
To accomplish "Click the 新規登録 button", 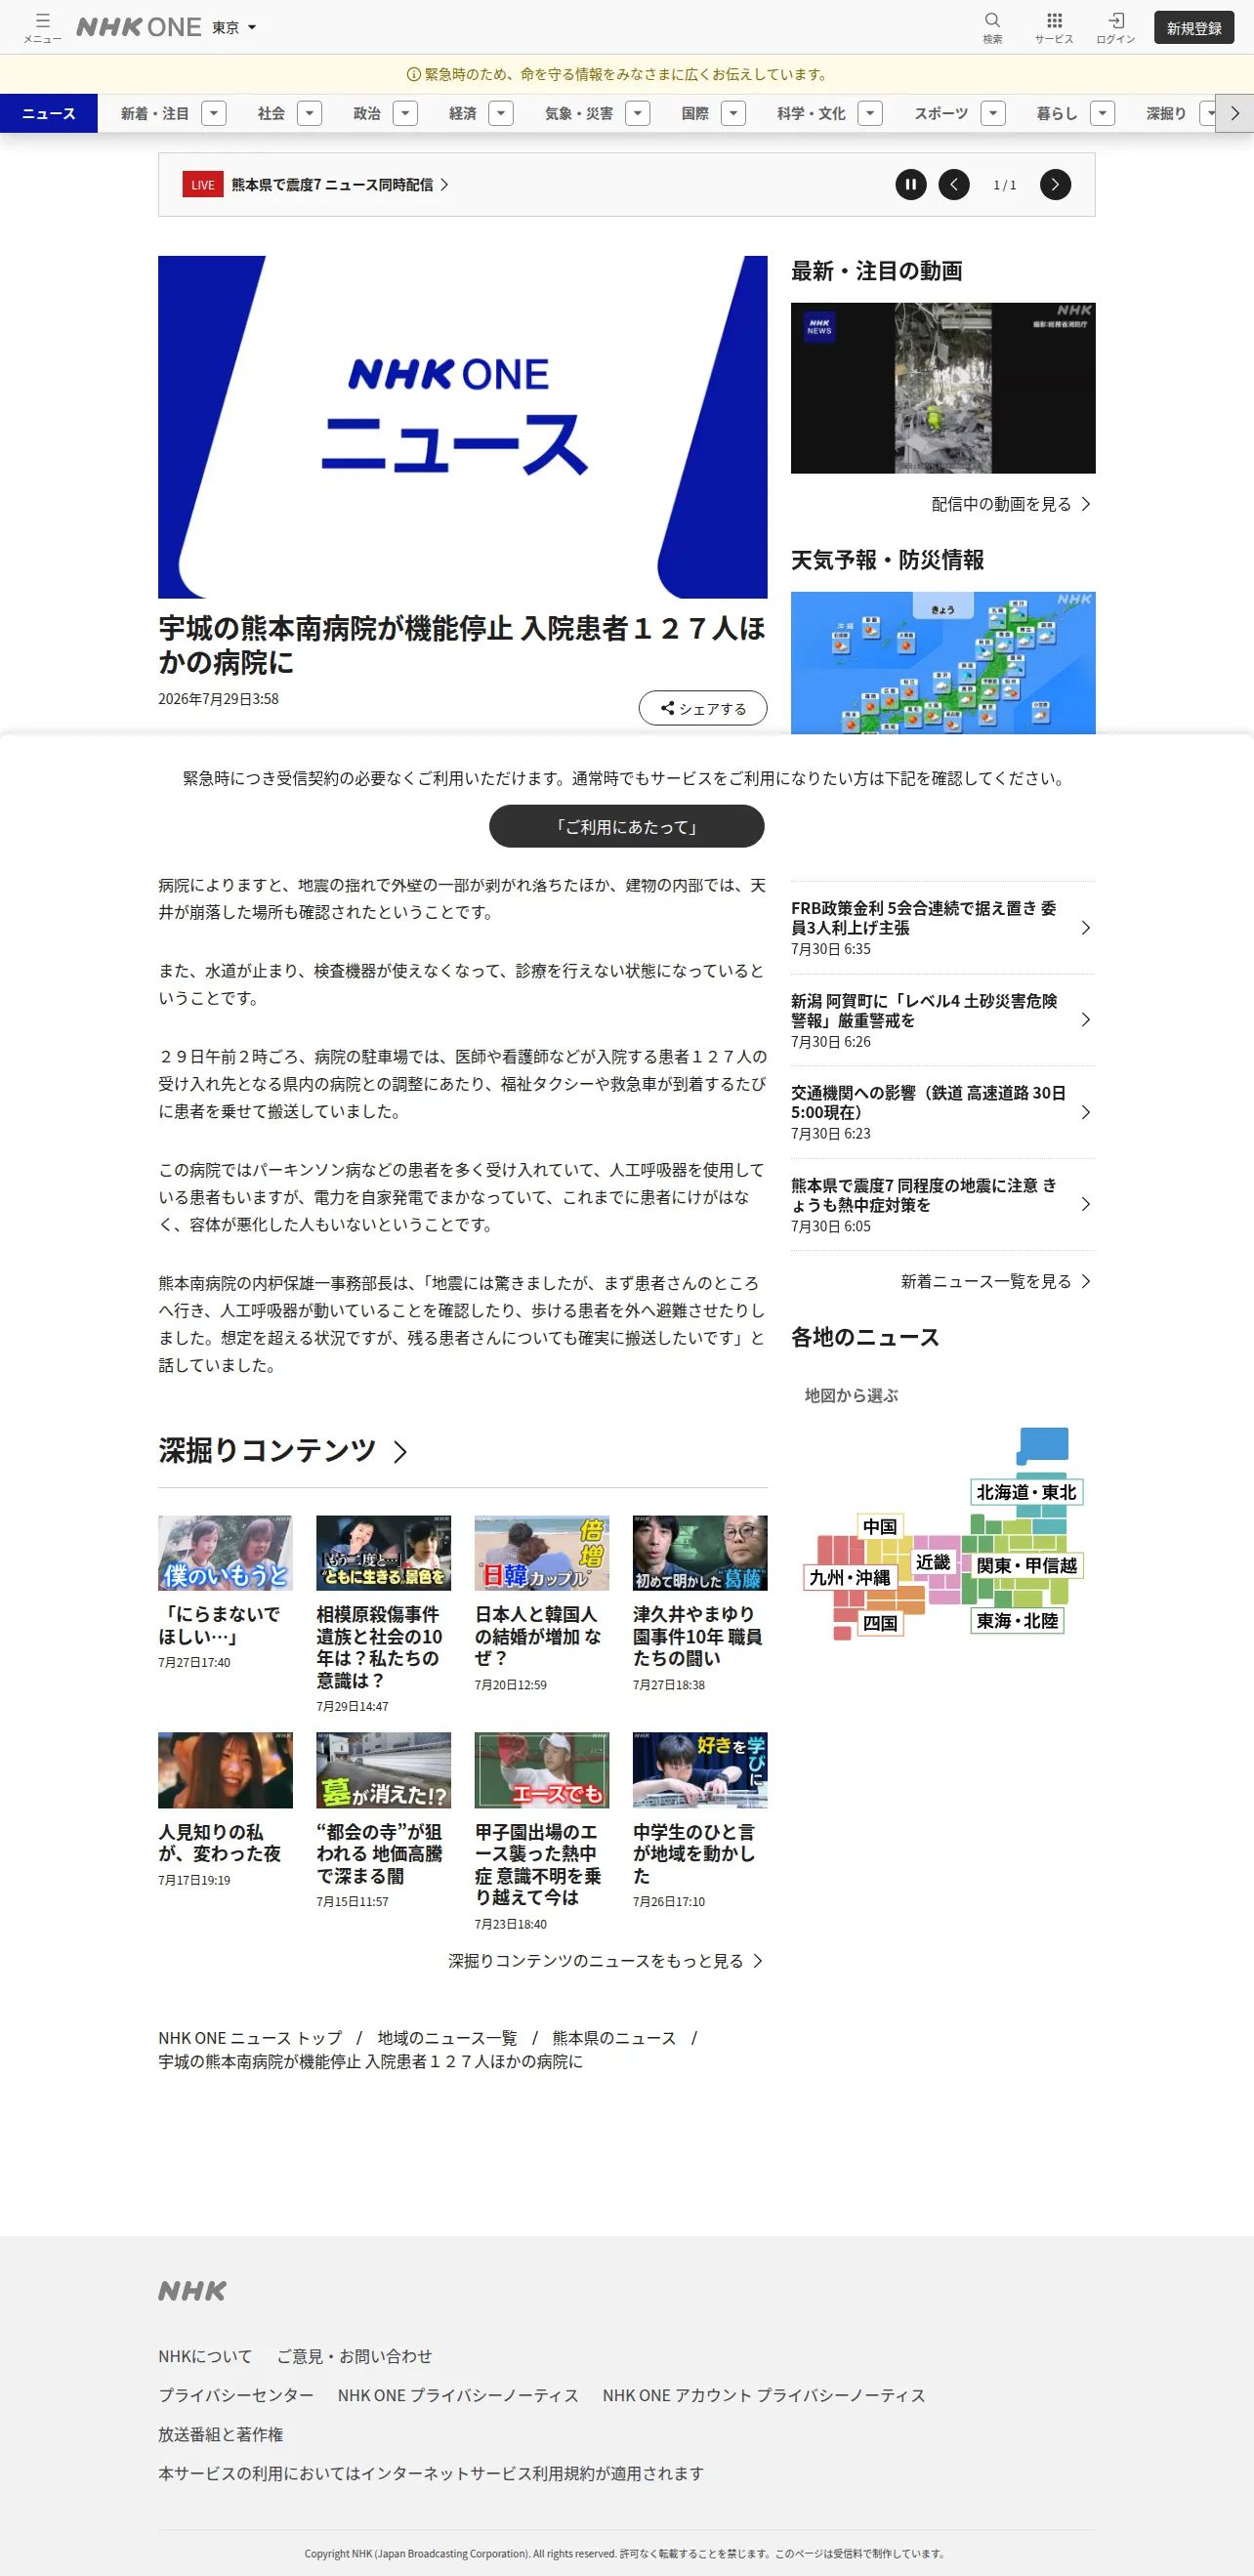I will (x=1194, y=27).
